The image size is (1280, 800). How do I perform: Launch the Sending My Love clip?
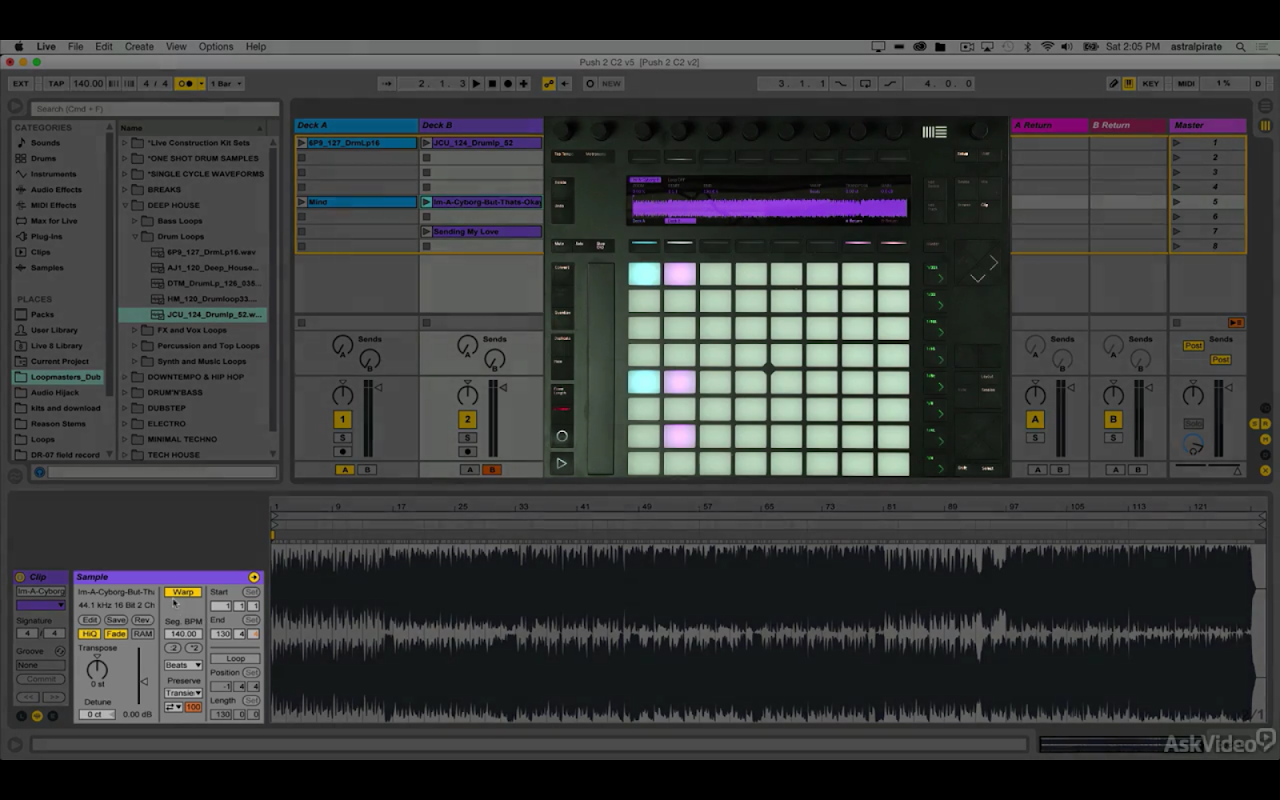pyautogui.click(x=427, y=232)
